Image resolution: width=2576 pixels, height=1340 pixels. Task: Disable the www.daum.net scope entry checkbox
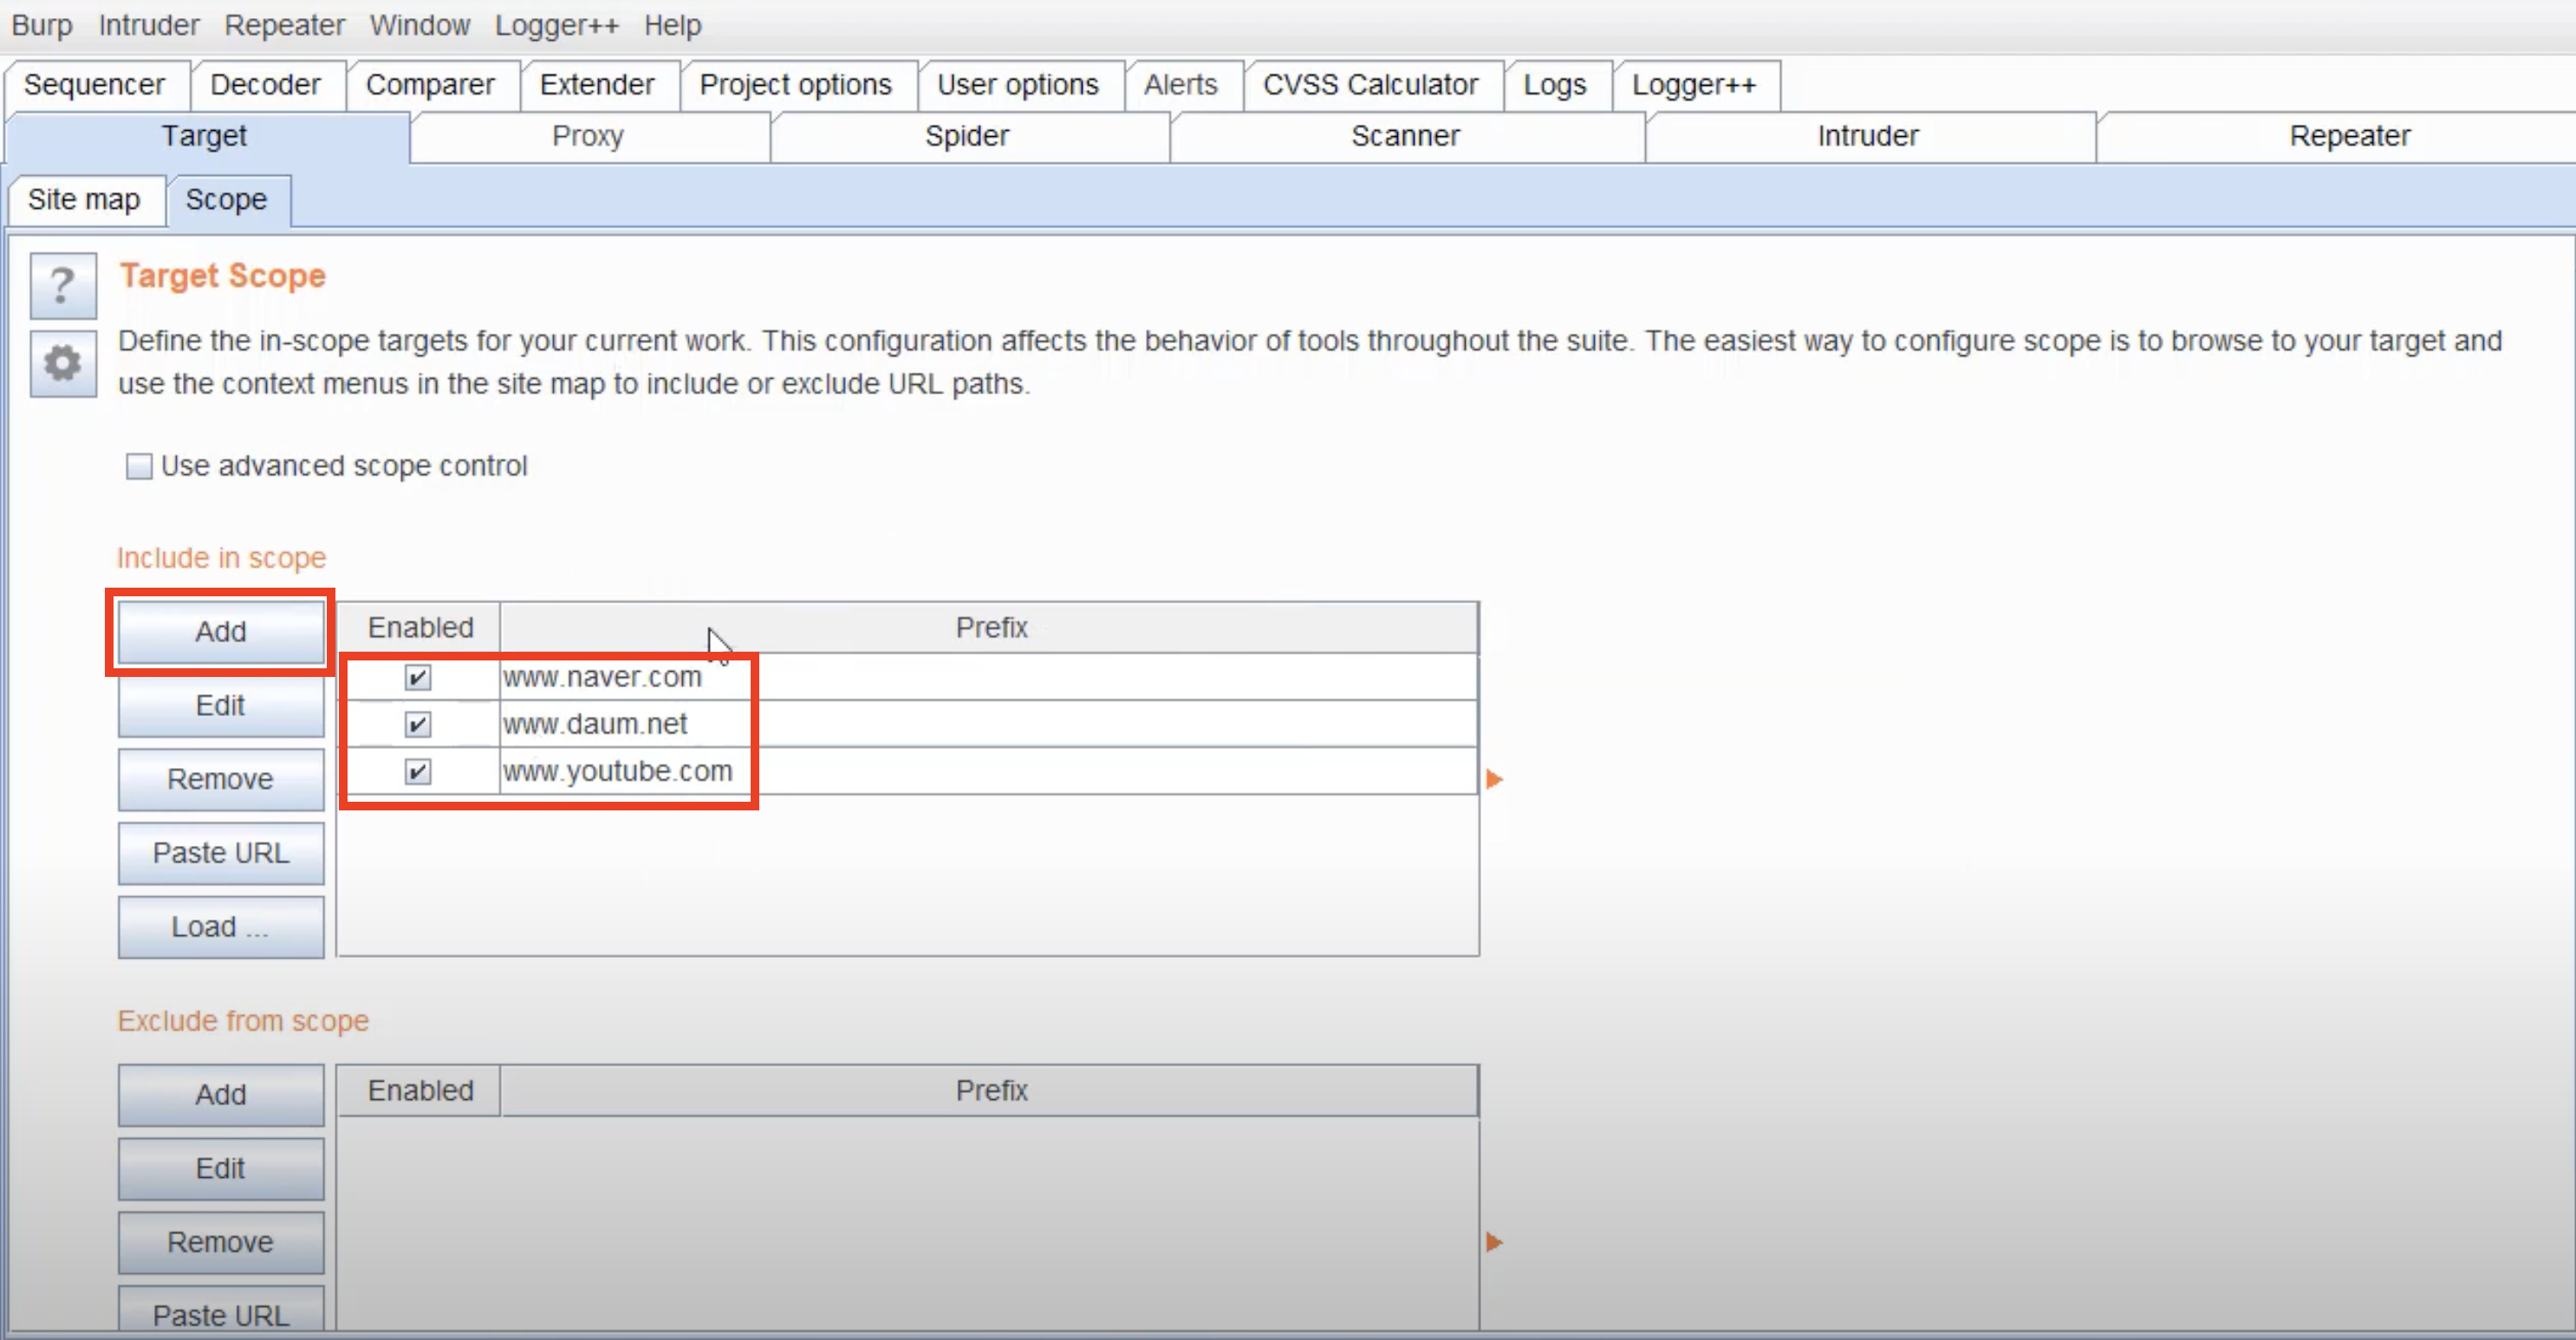pyautogui.click(x=418, y=724)
